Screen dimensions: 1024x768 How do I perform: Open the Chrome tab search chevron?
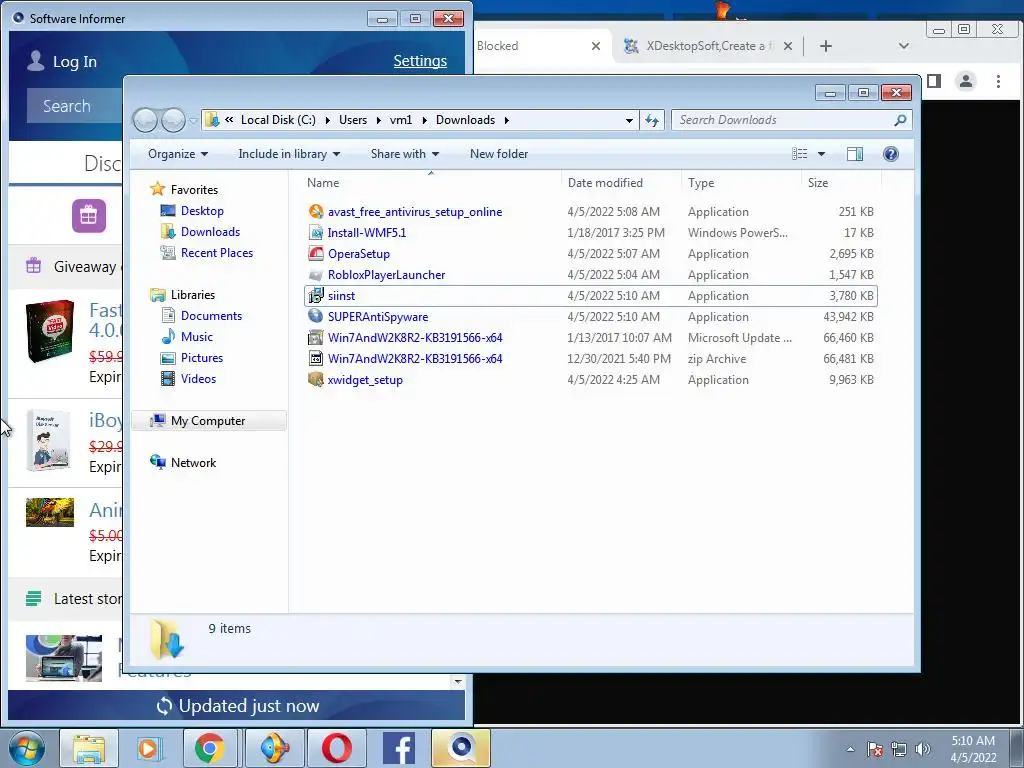tap(904, 46)
